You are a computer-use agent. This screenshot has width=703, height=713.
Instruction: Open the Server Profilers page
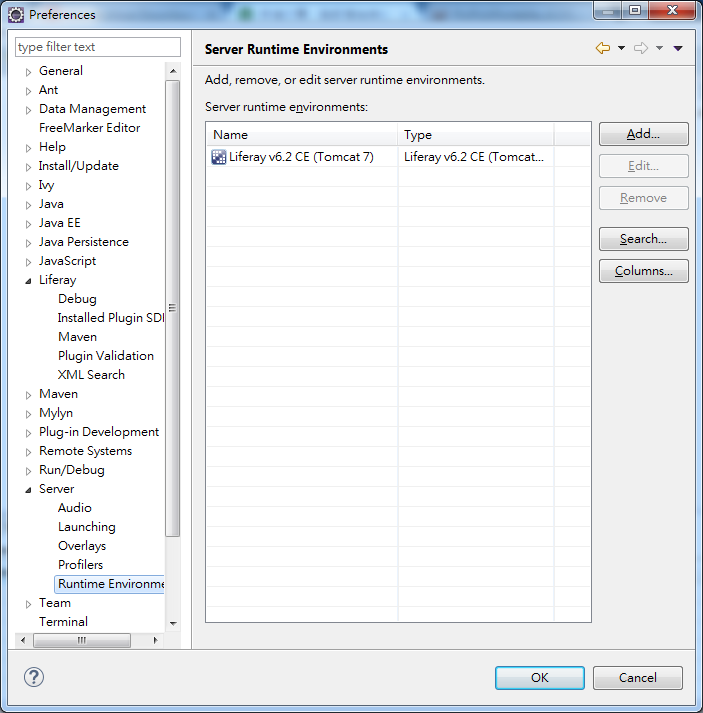[x=80, y=565]
